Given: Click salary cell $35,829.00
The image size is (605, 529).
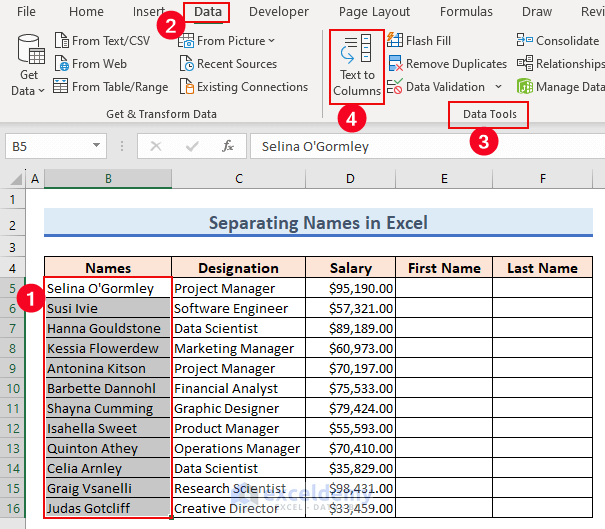Looking at the screenshot, I should (x=350, y=468).
